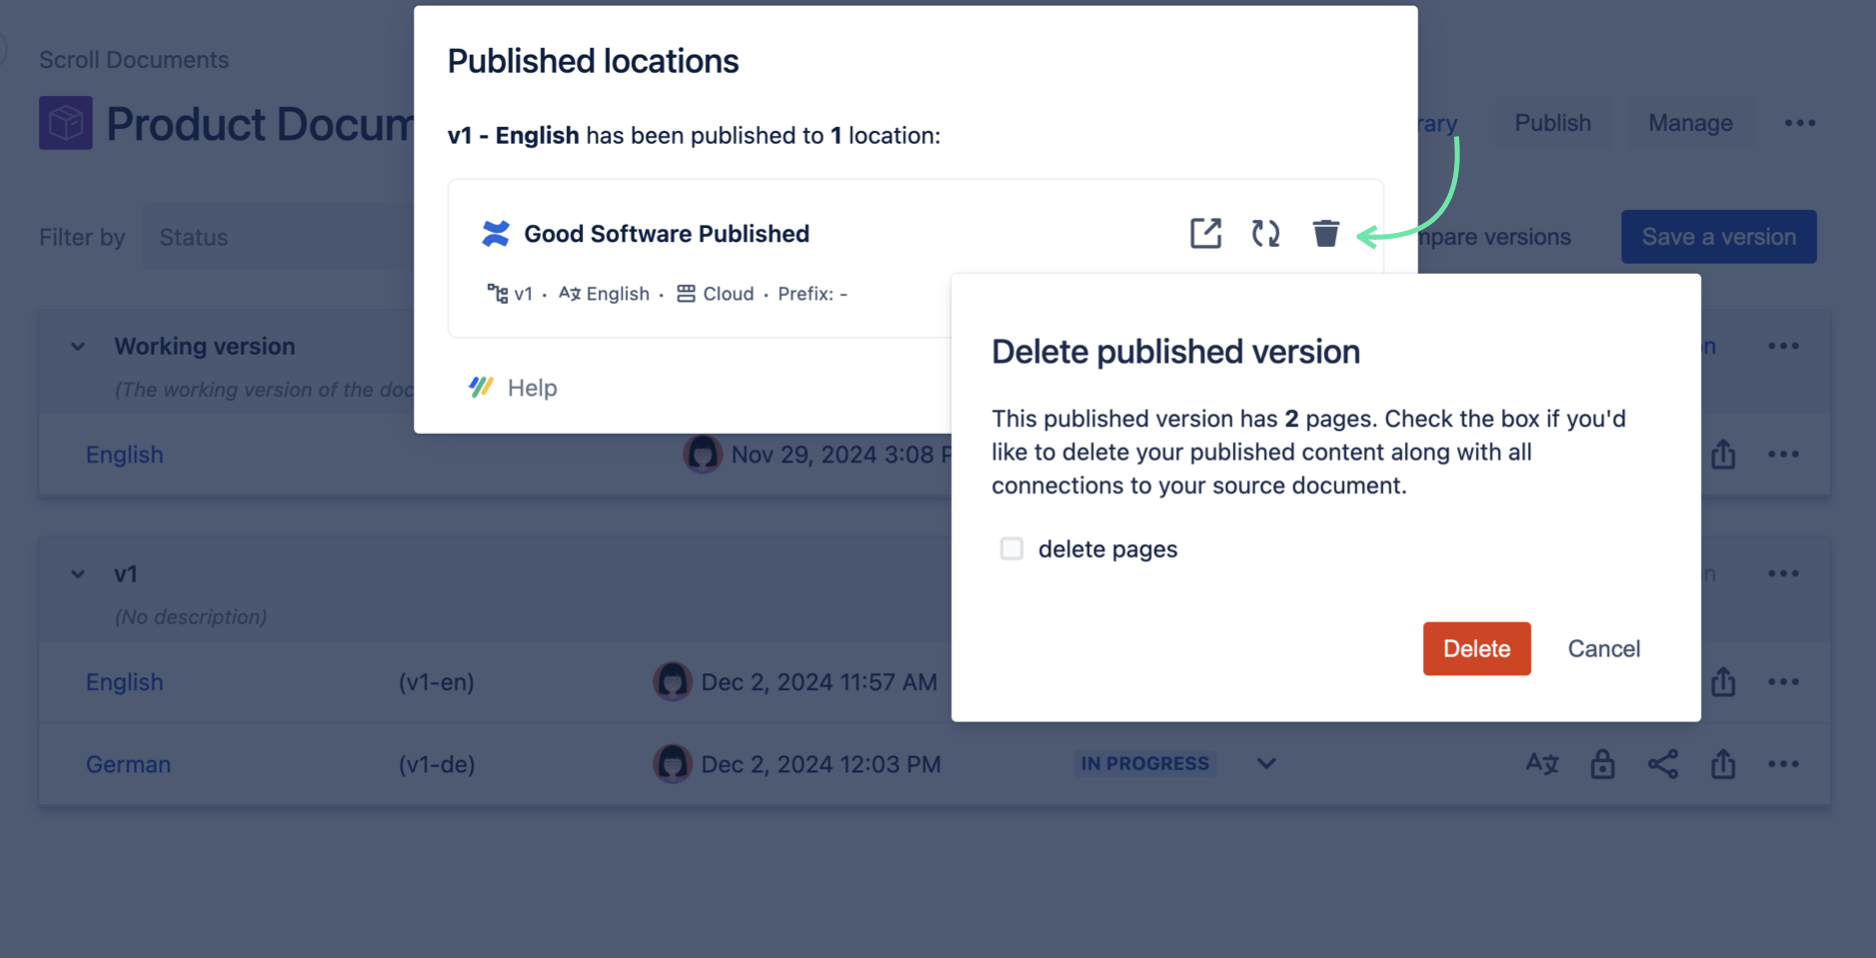Sync the Good Software Published location
Screen dimensions: 1876x958
1265,233
